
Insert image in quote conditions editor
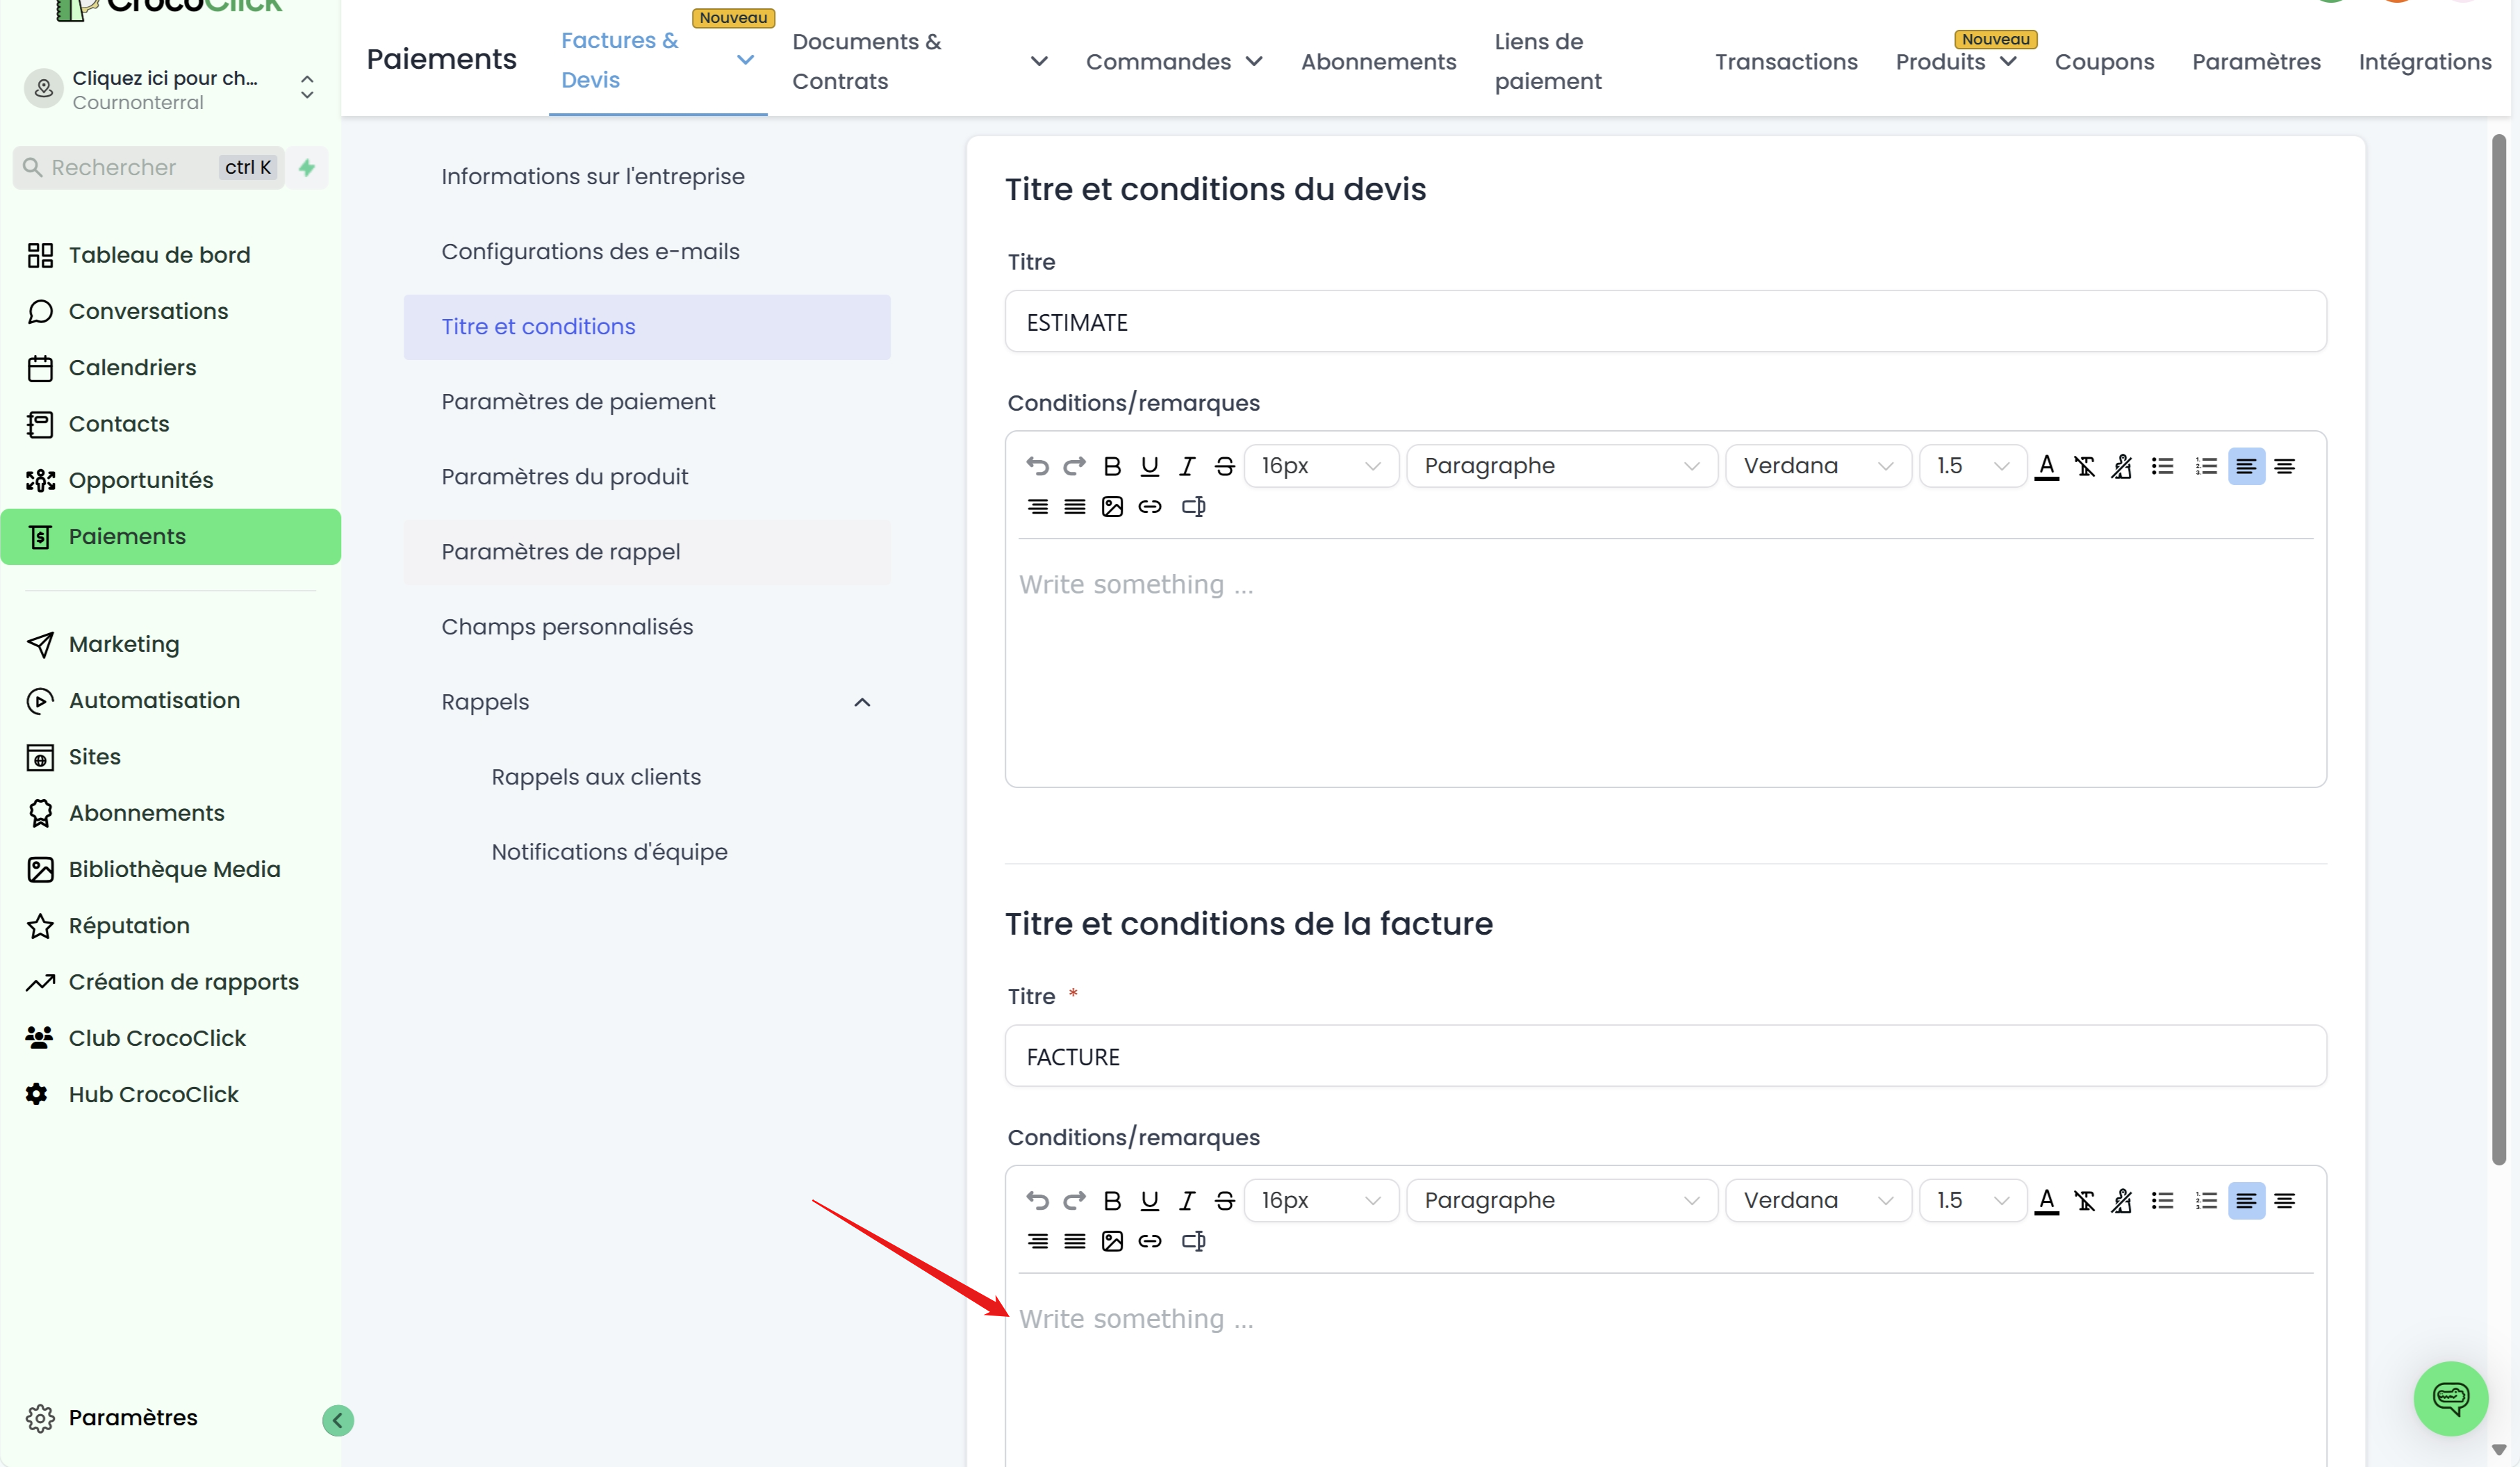tap(1112, 506)
